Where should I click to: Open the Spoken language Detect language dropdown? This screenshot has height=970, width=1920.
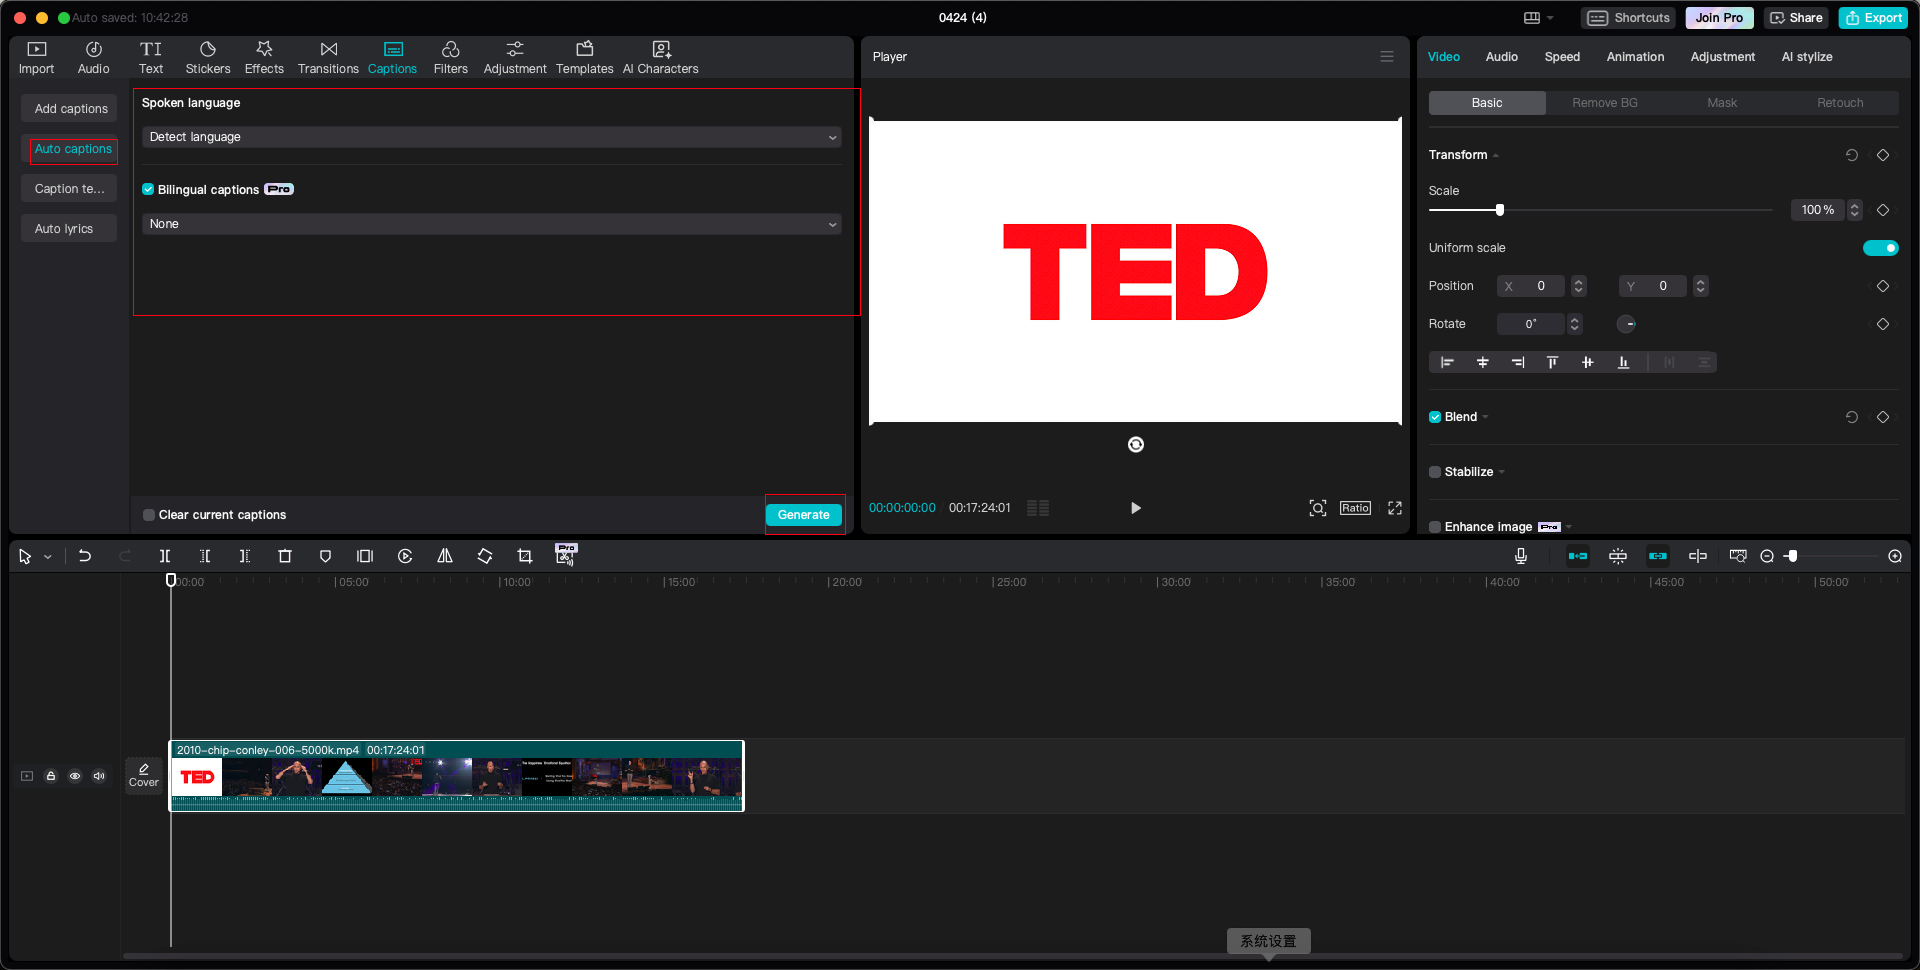[x=491, y=136]
